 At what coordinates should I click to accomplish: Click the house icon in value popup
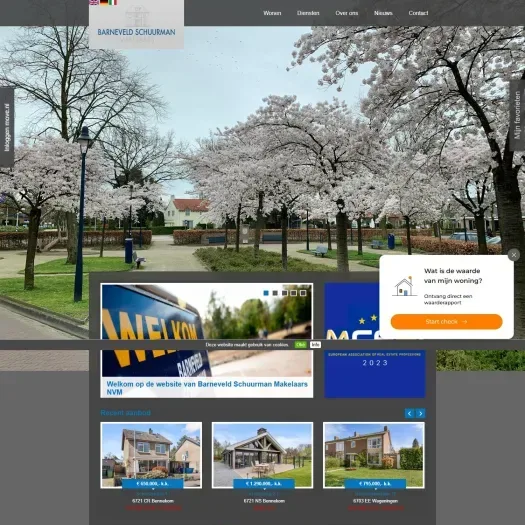pyautogui.click(x=404, y=287)
